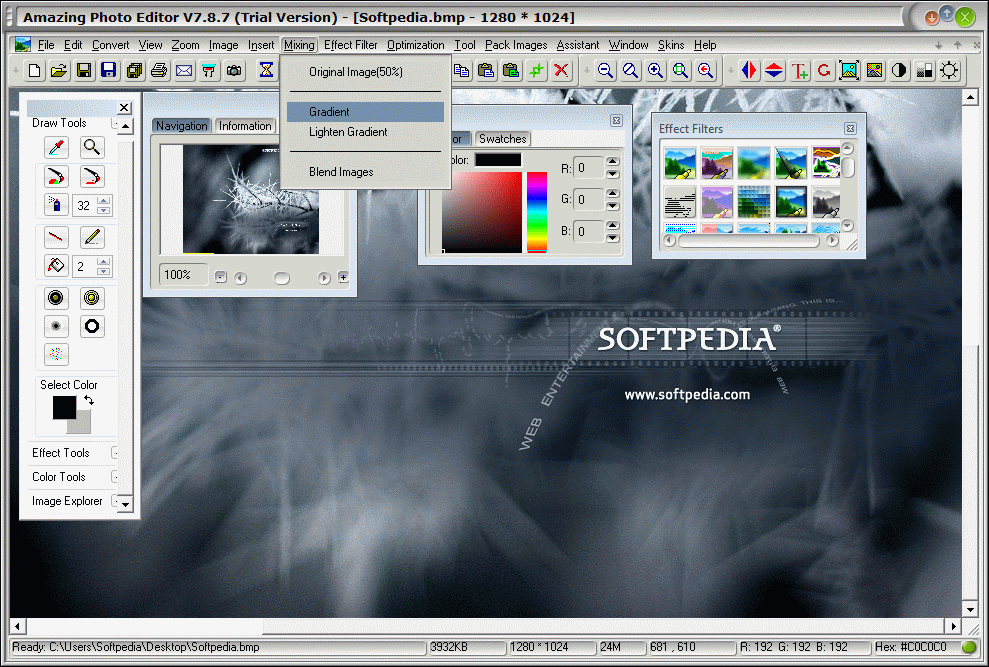
Task: Swap foreground and background colors arrow
Action: point(88,400)
